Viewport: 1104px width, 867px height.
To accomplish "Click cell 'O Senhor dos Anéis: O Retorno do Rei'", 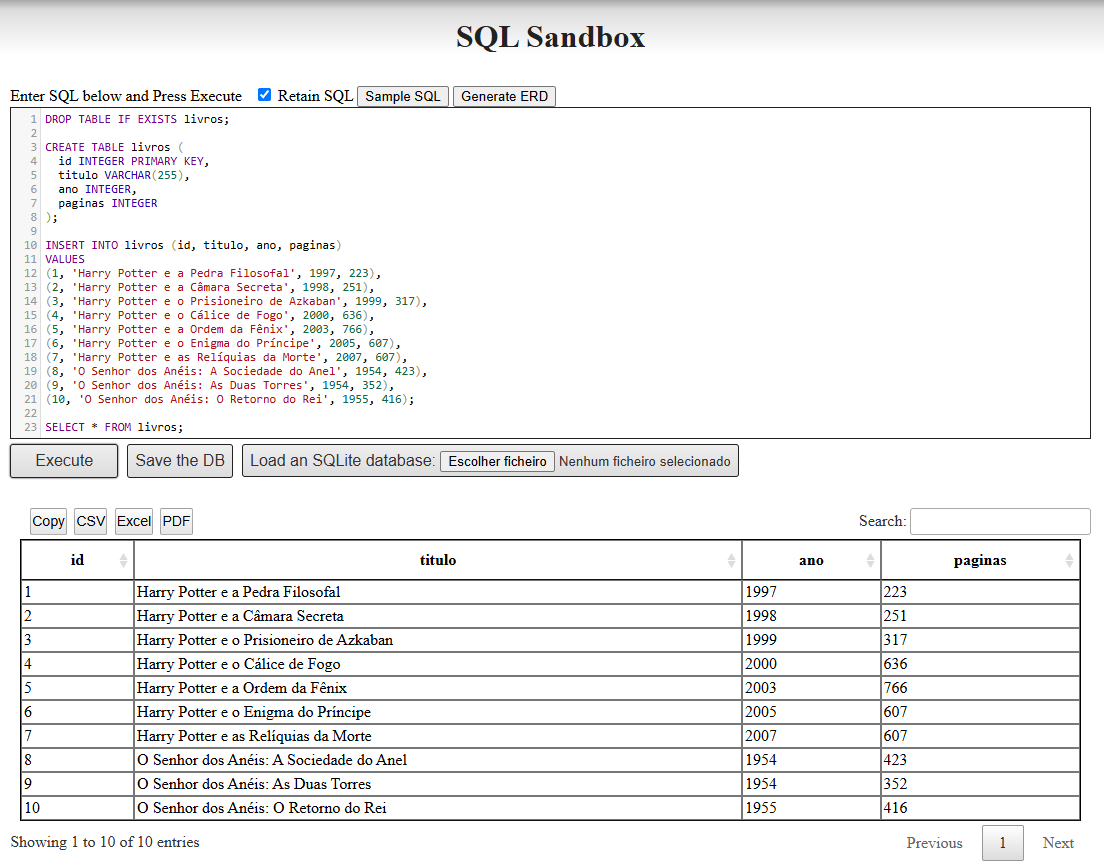I will click(x=438, y=808).
